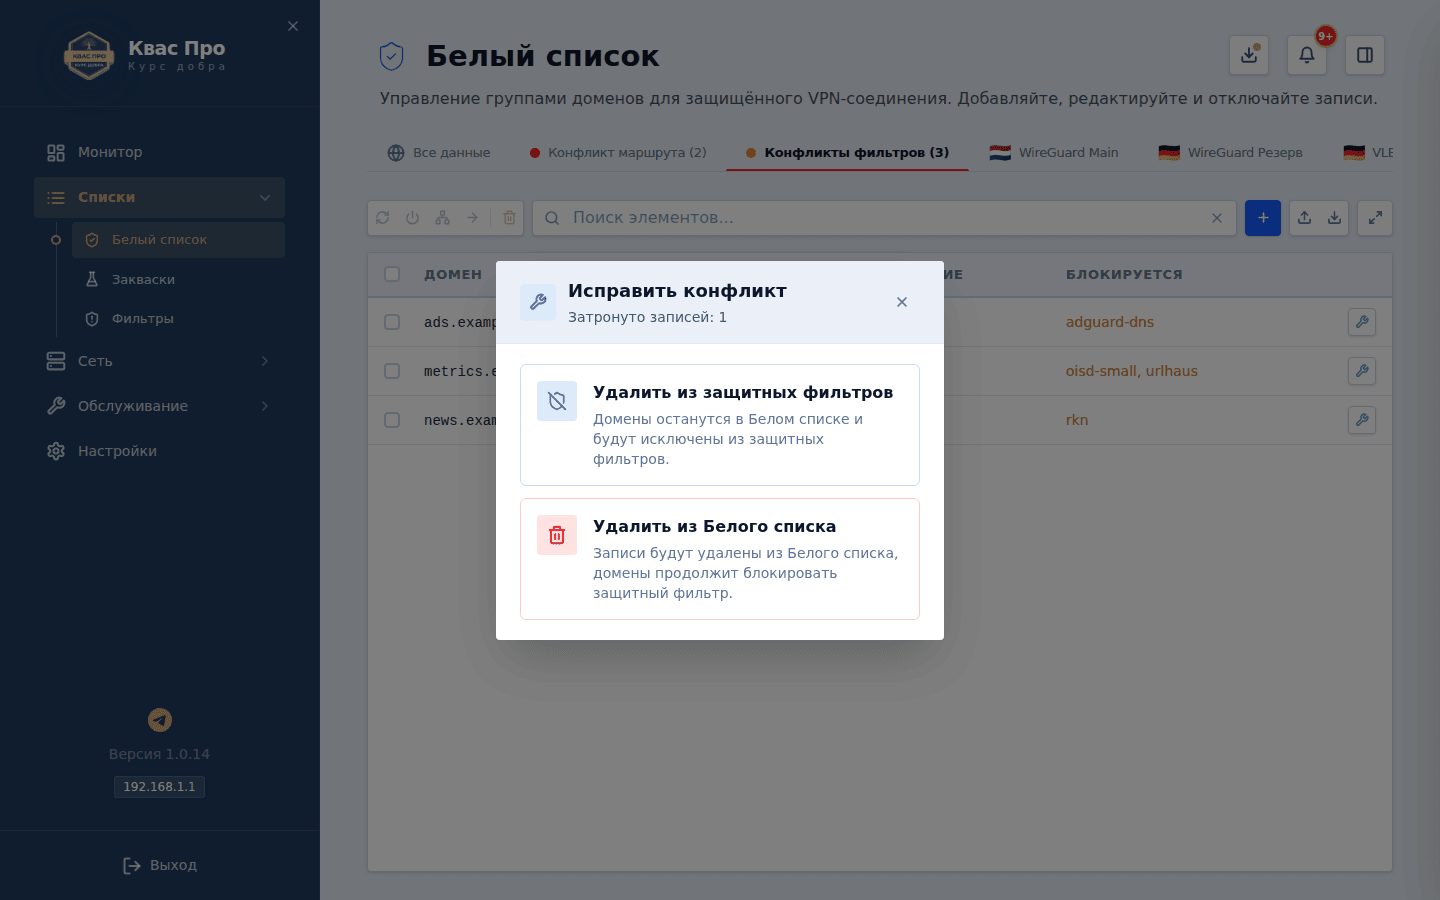Switch to the partially visible VLE tab
The image size is (1440, 900).
click(1368, 153)
